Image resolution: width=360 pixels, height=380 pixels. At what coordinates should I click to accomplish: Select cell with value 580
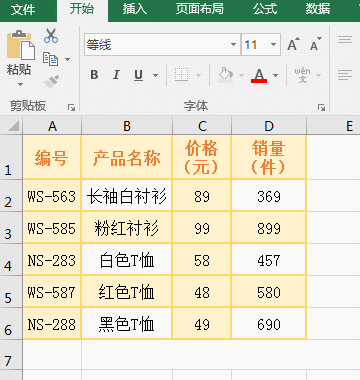pos(269,292)
